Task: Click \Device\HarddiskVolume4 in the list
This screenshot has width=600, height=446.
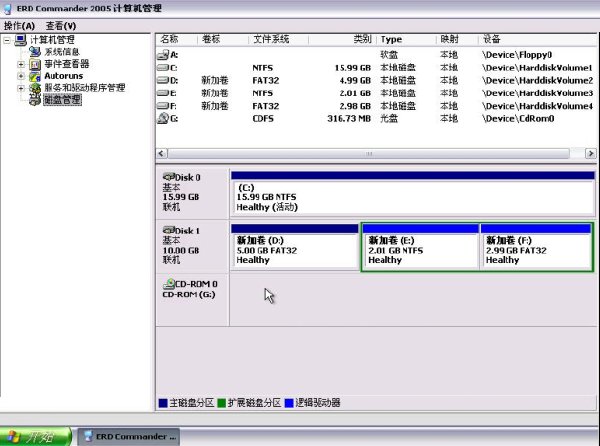Action: click(x=537, y=106)
